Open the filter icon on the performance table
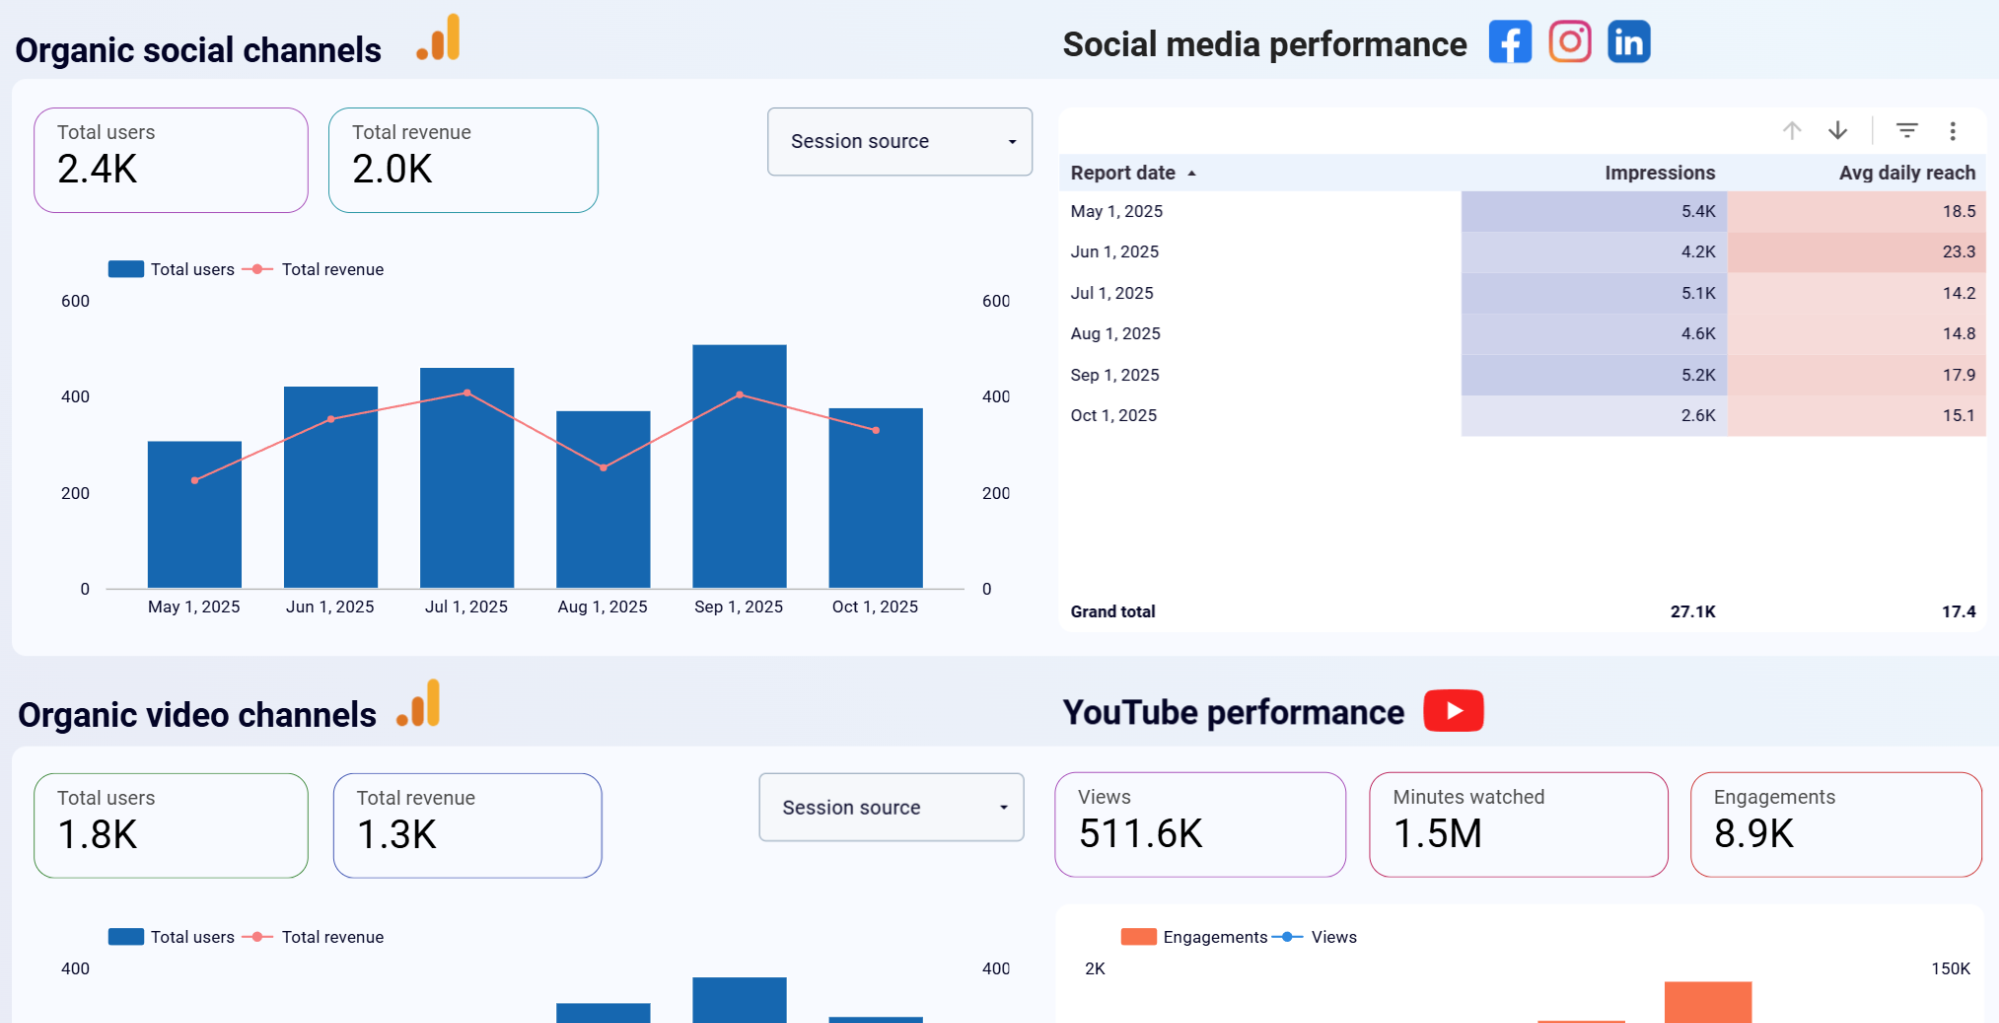Screen dimensions: 1999x1023 (x=1906, y=130)
